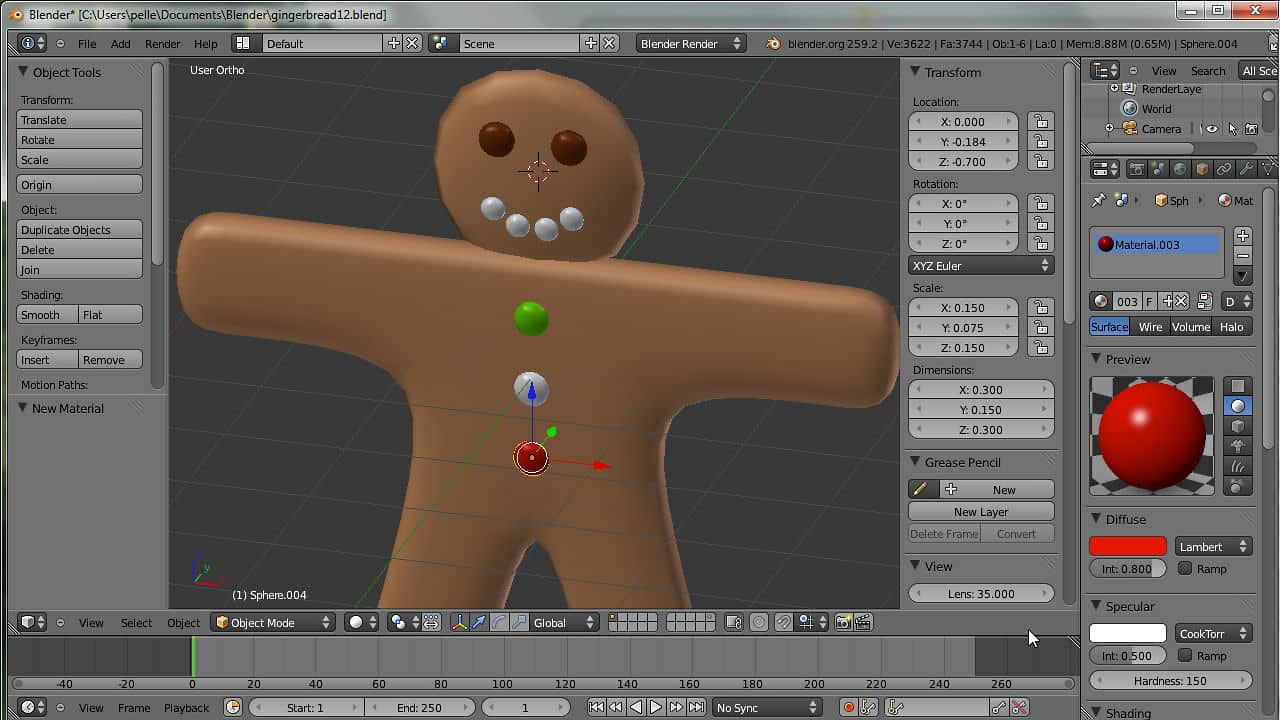Screen dimensions: 1280x720
Task: Click the OpenGL render image camera icon
Action: click(x=842, y=622)
